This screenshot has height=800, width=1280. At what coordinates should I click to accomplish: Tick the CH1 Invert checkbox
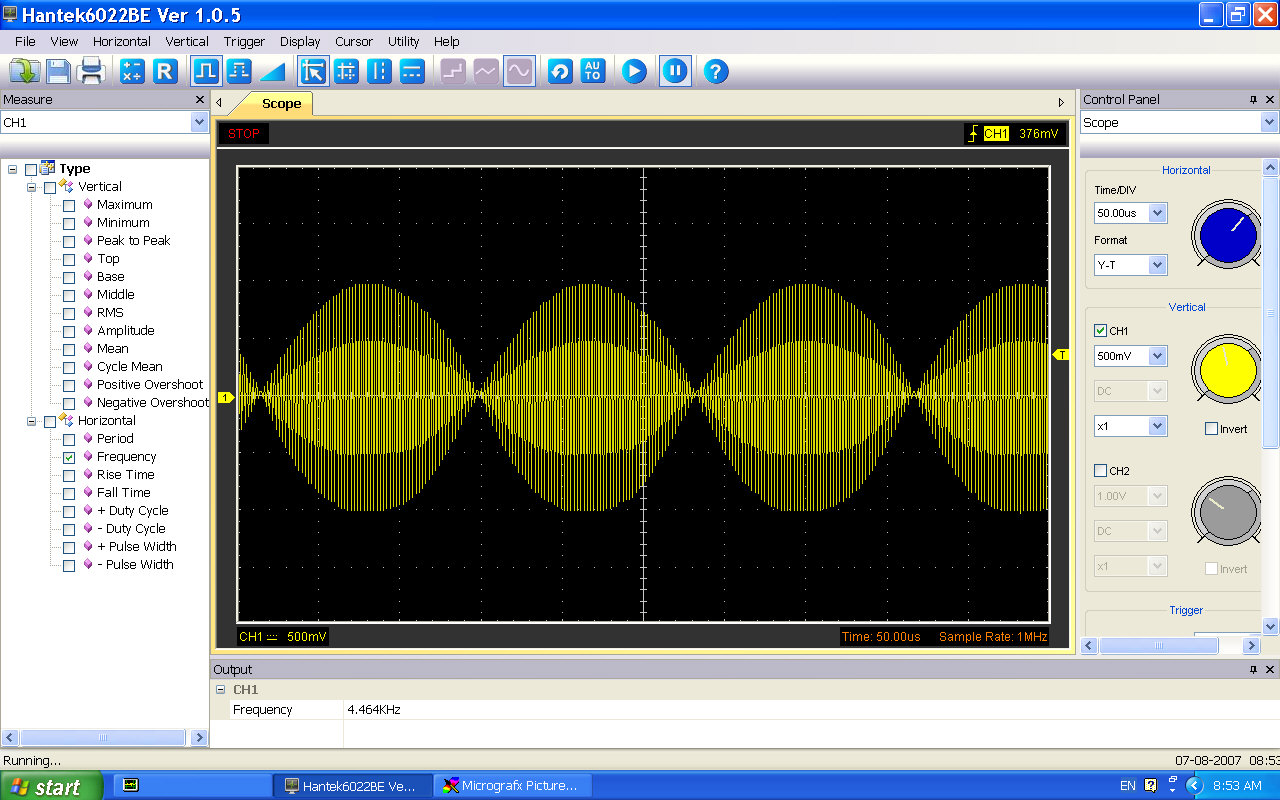[x=1211, y=429]
